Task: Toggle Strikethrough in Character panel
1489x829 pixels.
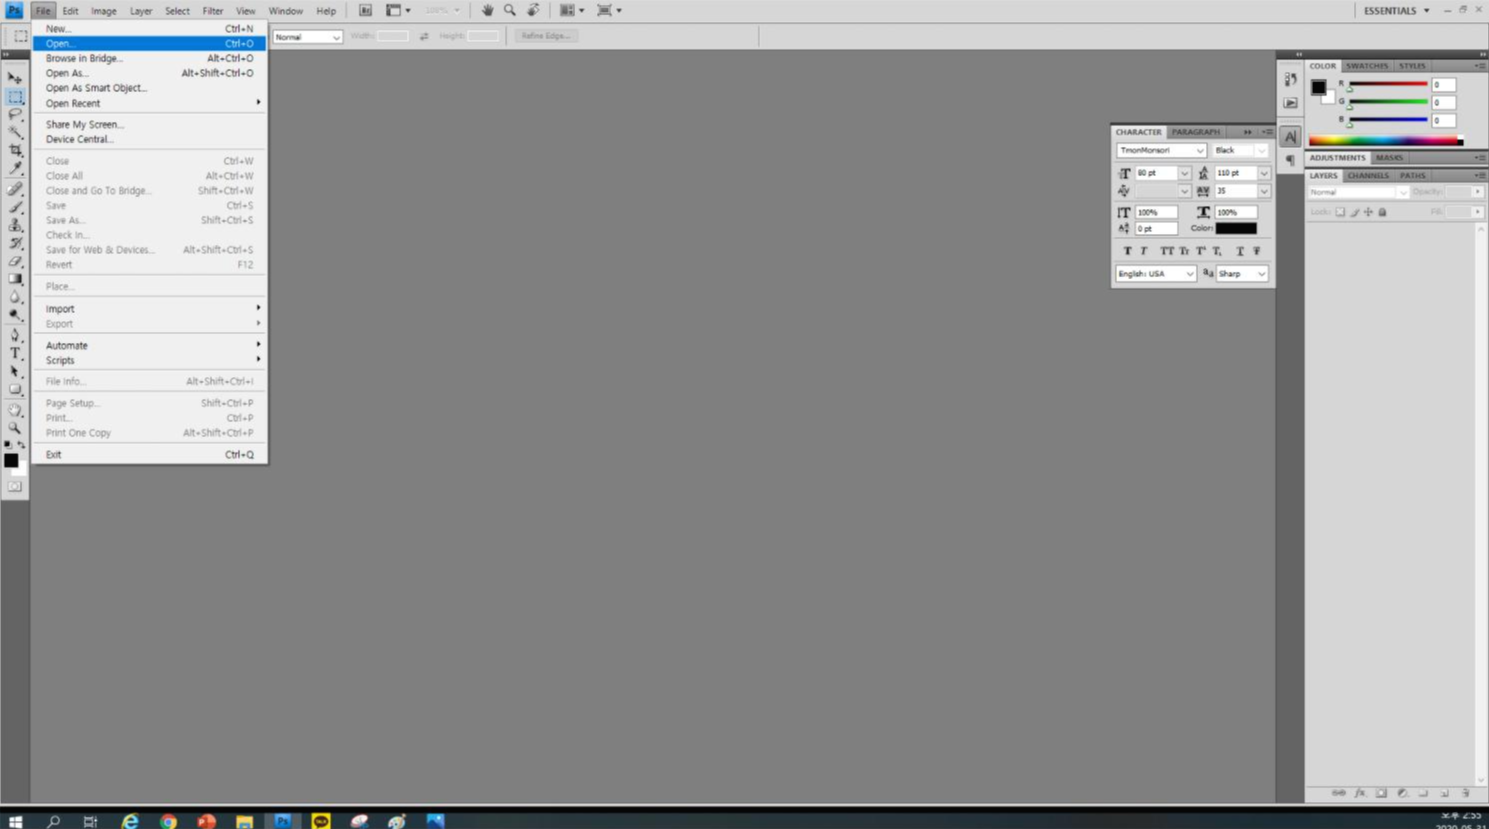Action: 1257,251
